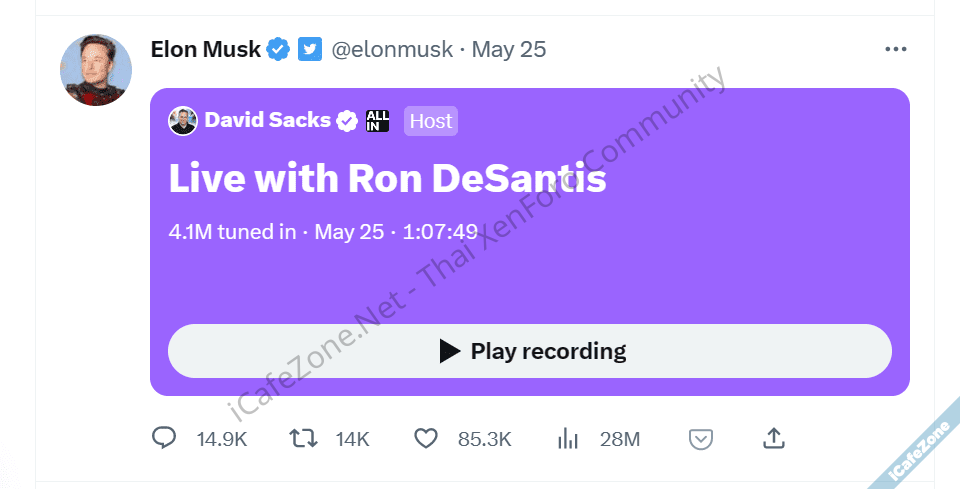Reply using the comment bubble icon
The width and height of the screenshot is (960, 489).
pyautogui.click(x=164, y=438)
